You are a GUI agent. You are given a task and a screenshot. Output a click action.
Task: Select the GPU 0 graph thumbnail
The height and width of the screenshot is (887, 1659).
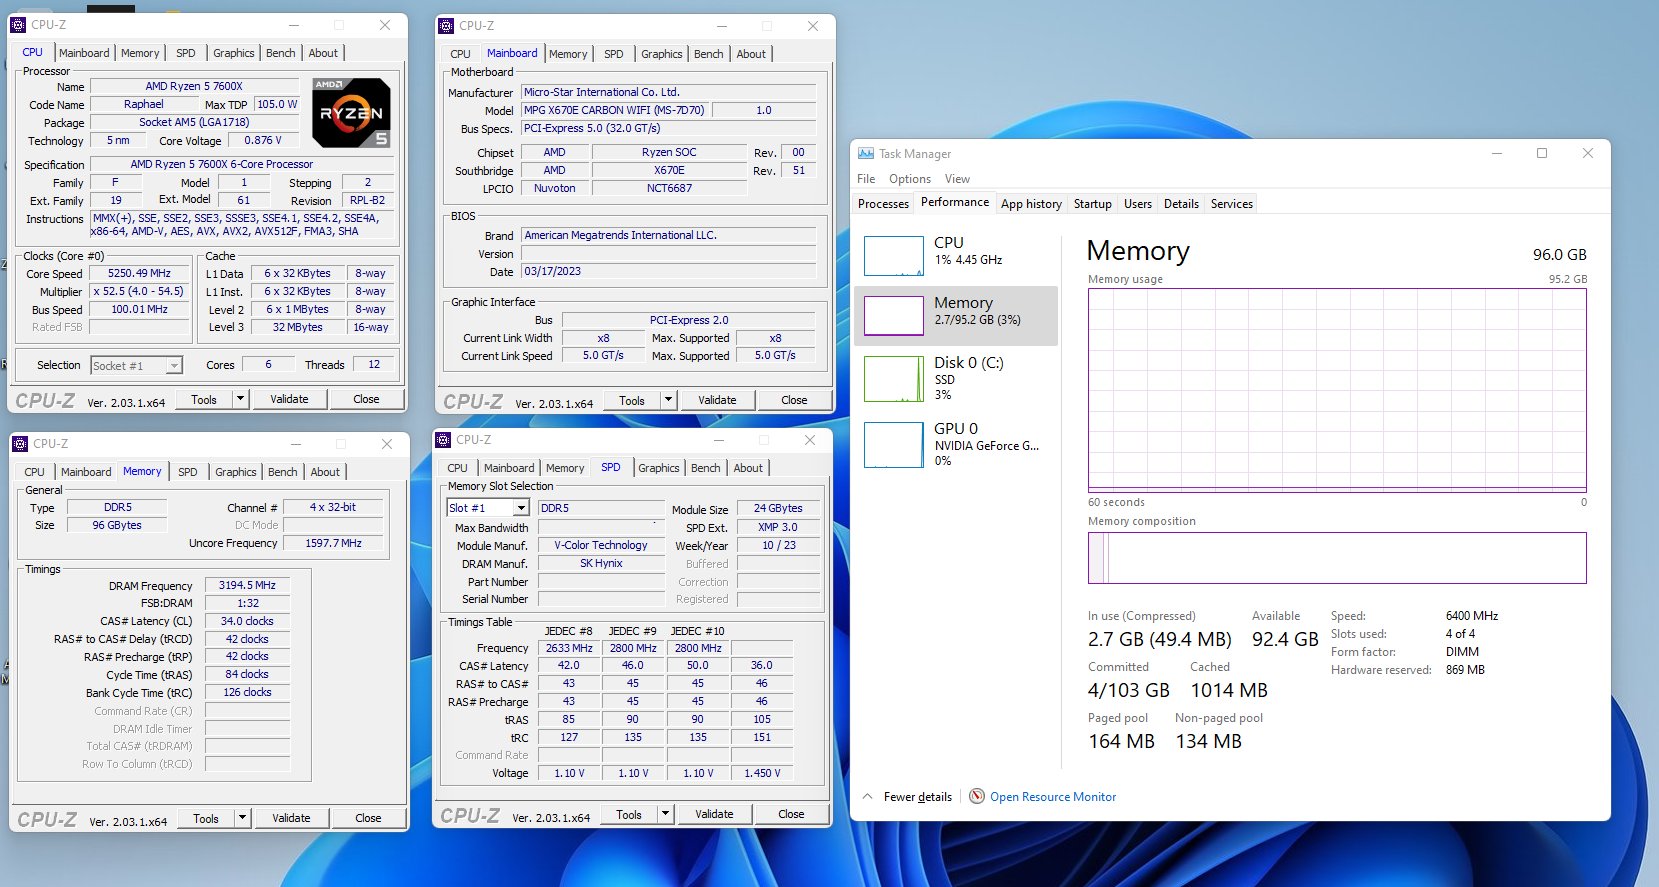[893, 445]
